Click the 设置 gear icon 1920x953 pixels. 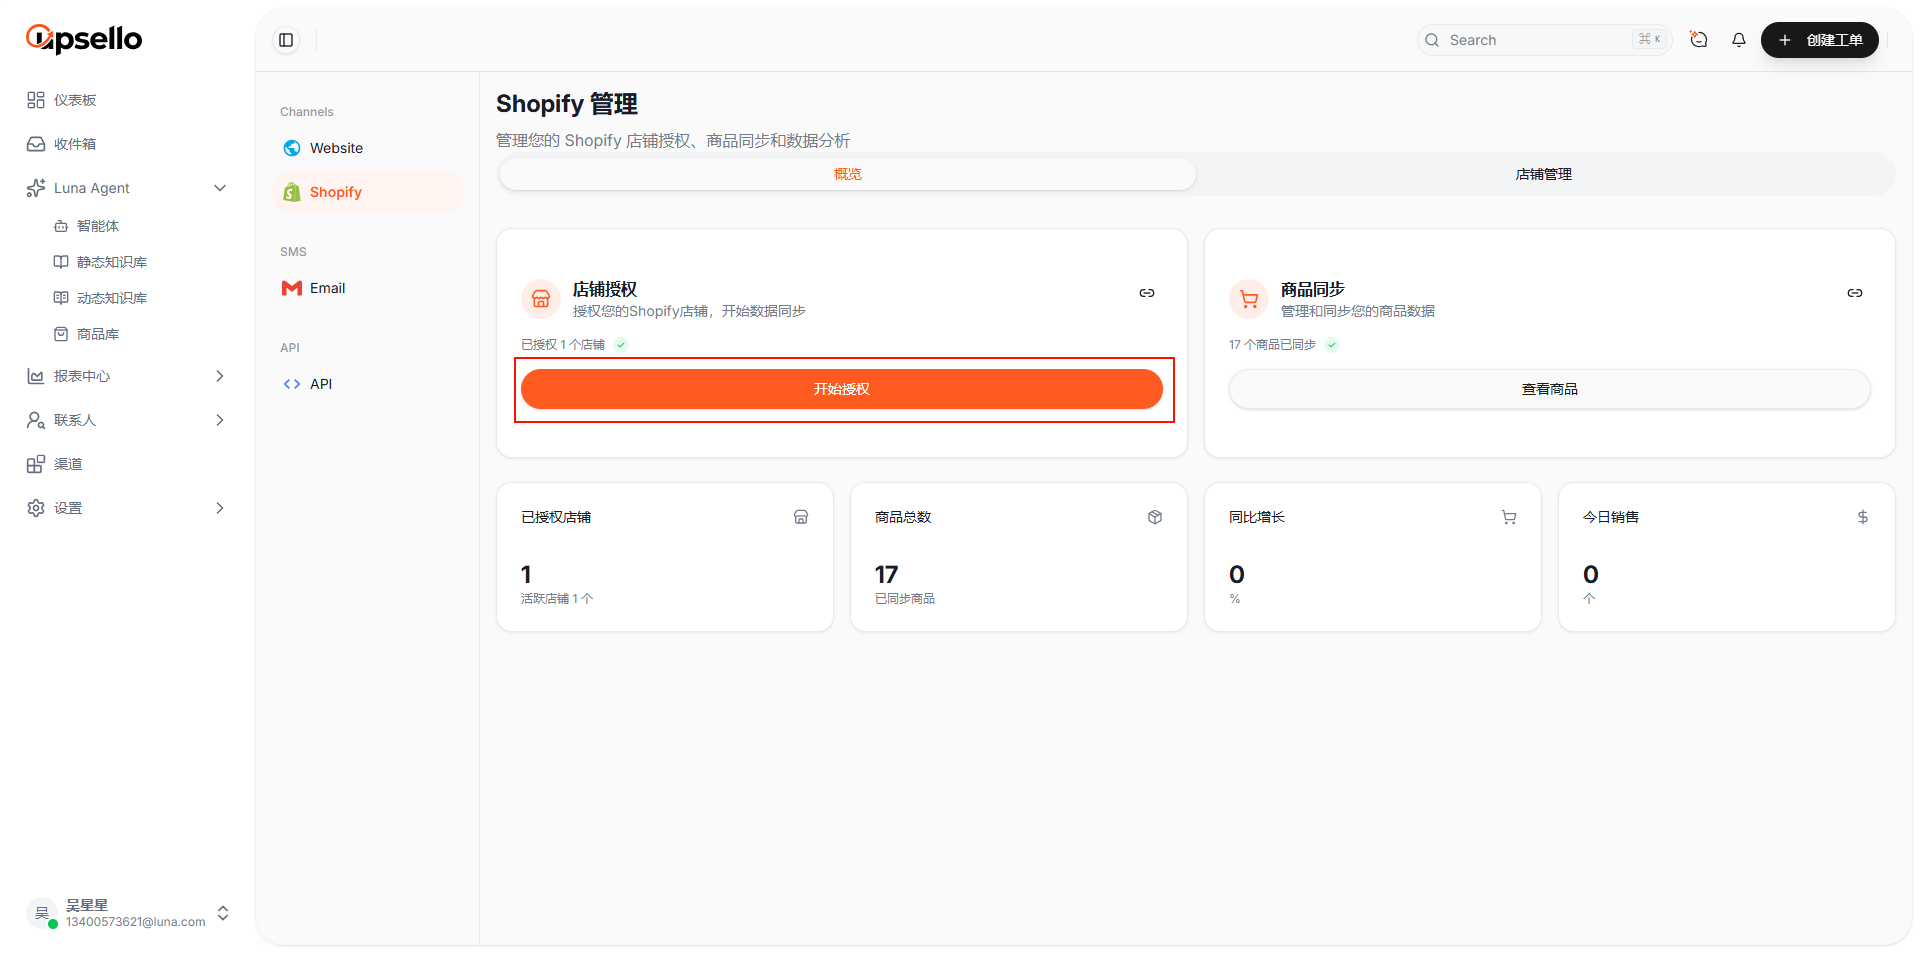[36, 508]
